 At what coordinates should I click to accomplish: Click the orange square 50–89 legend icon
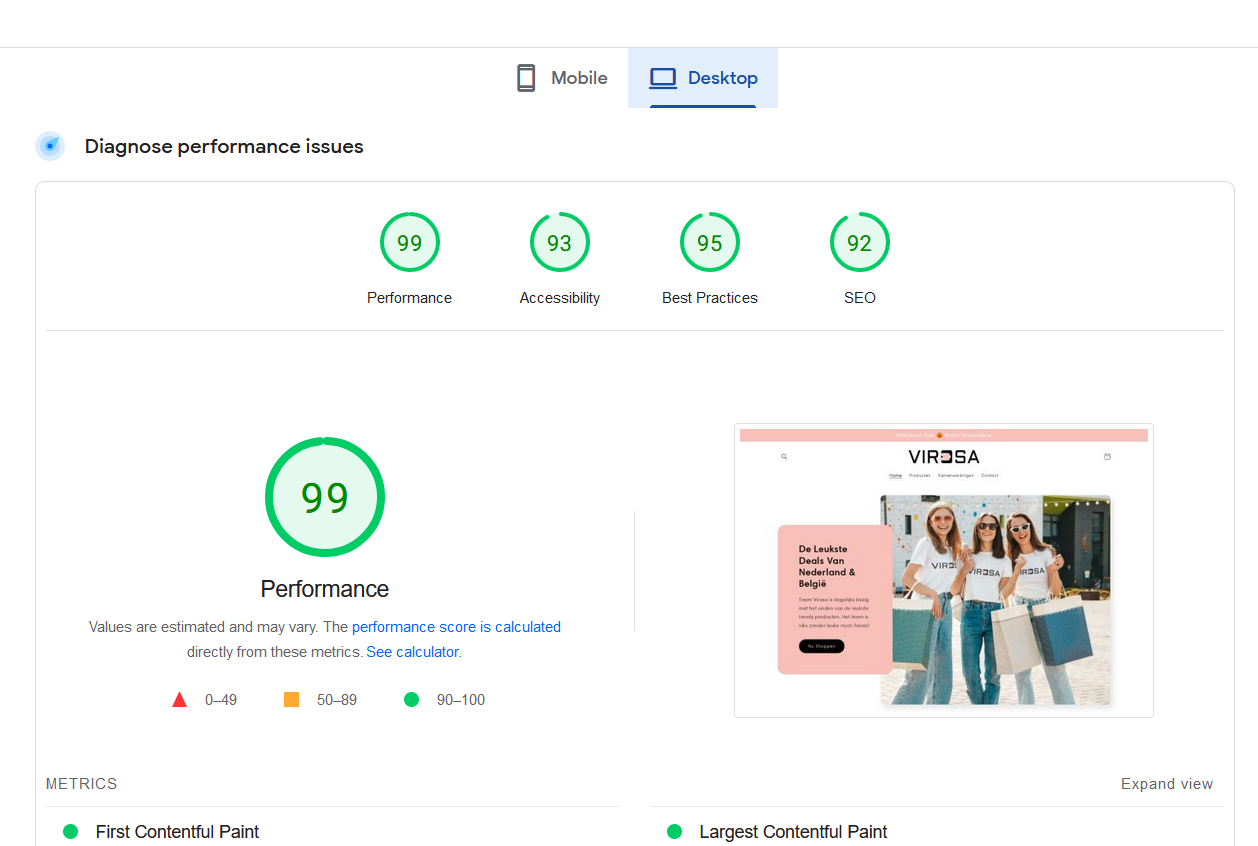pos(292,700)
